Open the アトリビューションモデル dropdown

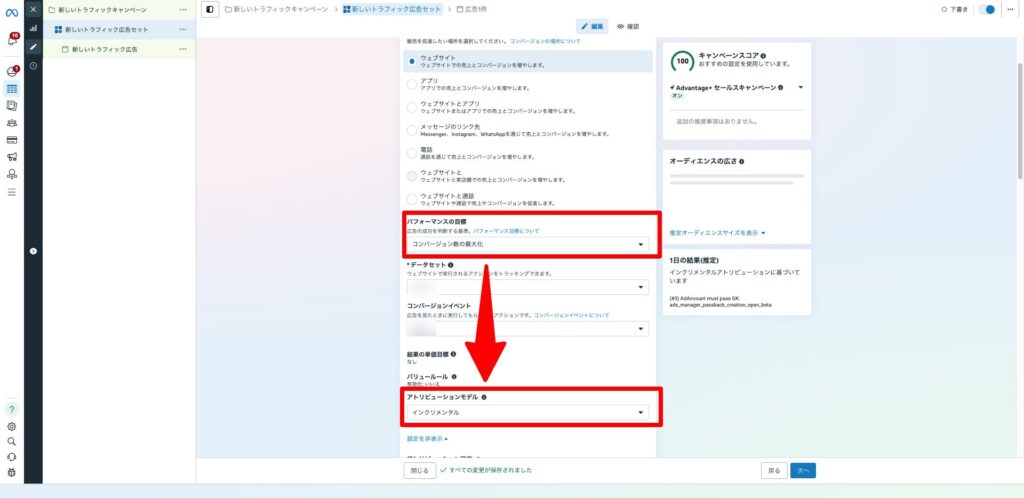[x=528, y=412]
